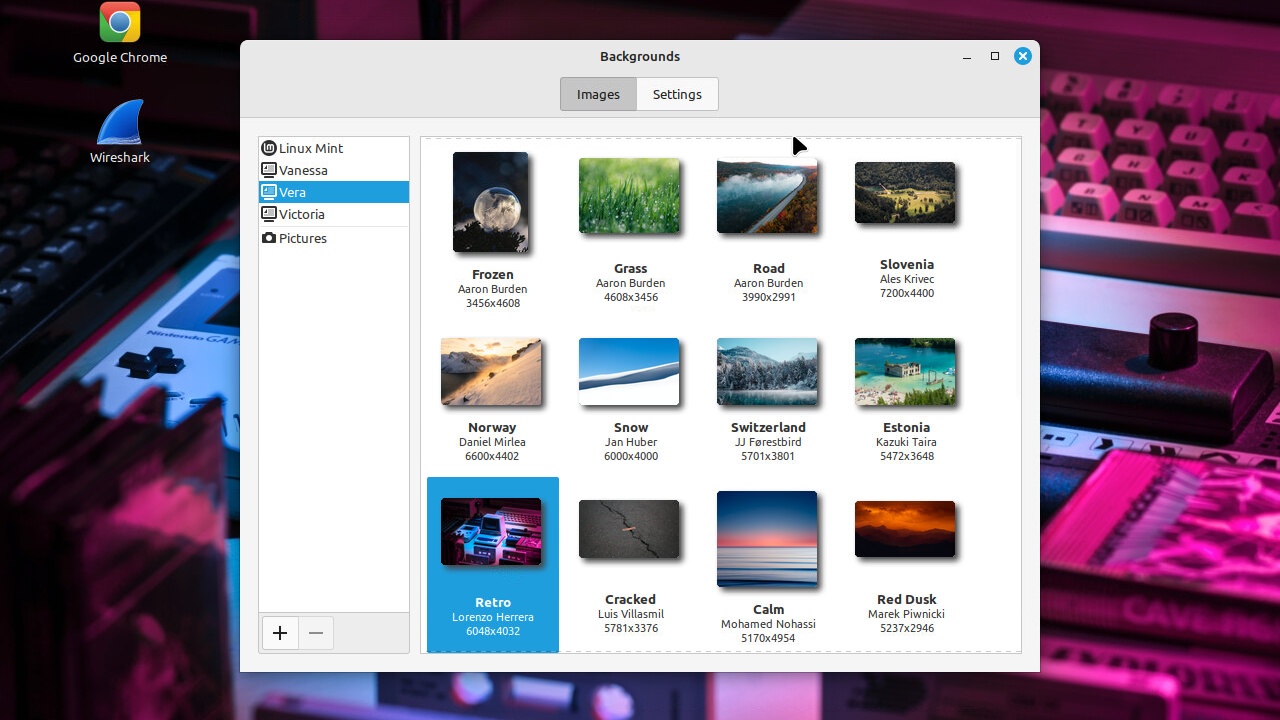Select the Linux Mint backgrounds collection
The width and height of the screenshot is (1280, 720).
334,148
